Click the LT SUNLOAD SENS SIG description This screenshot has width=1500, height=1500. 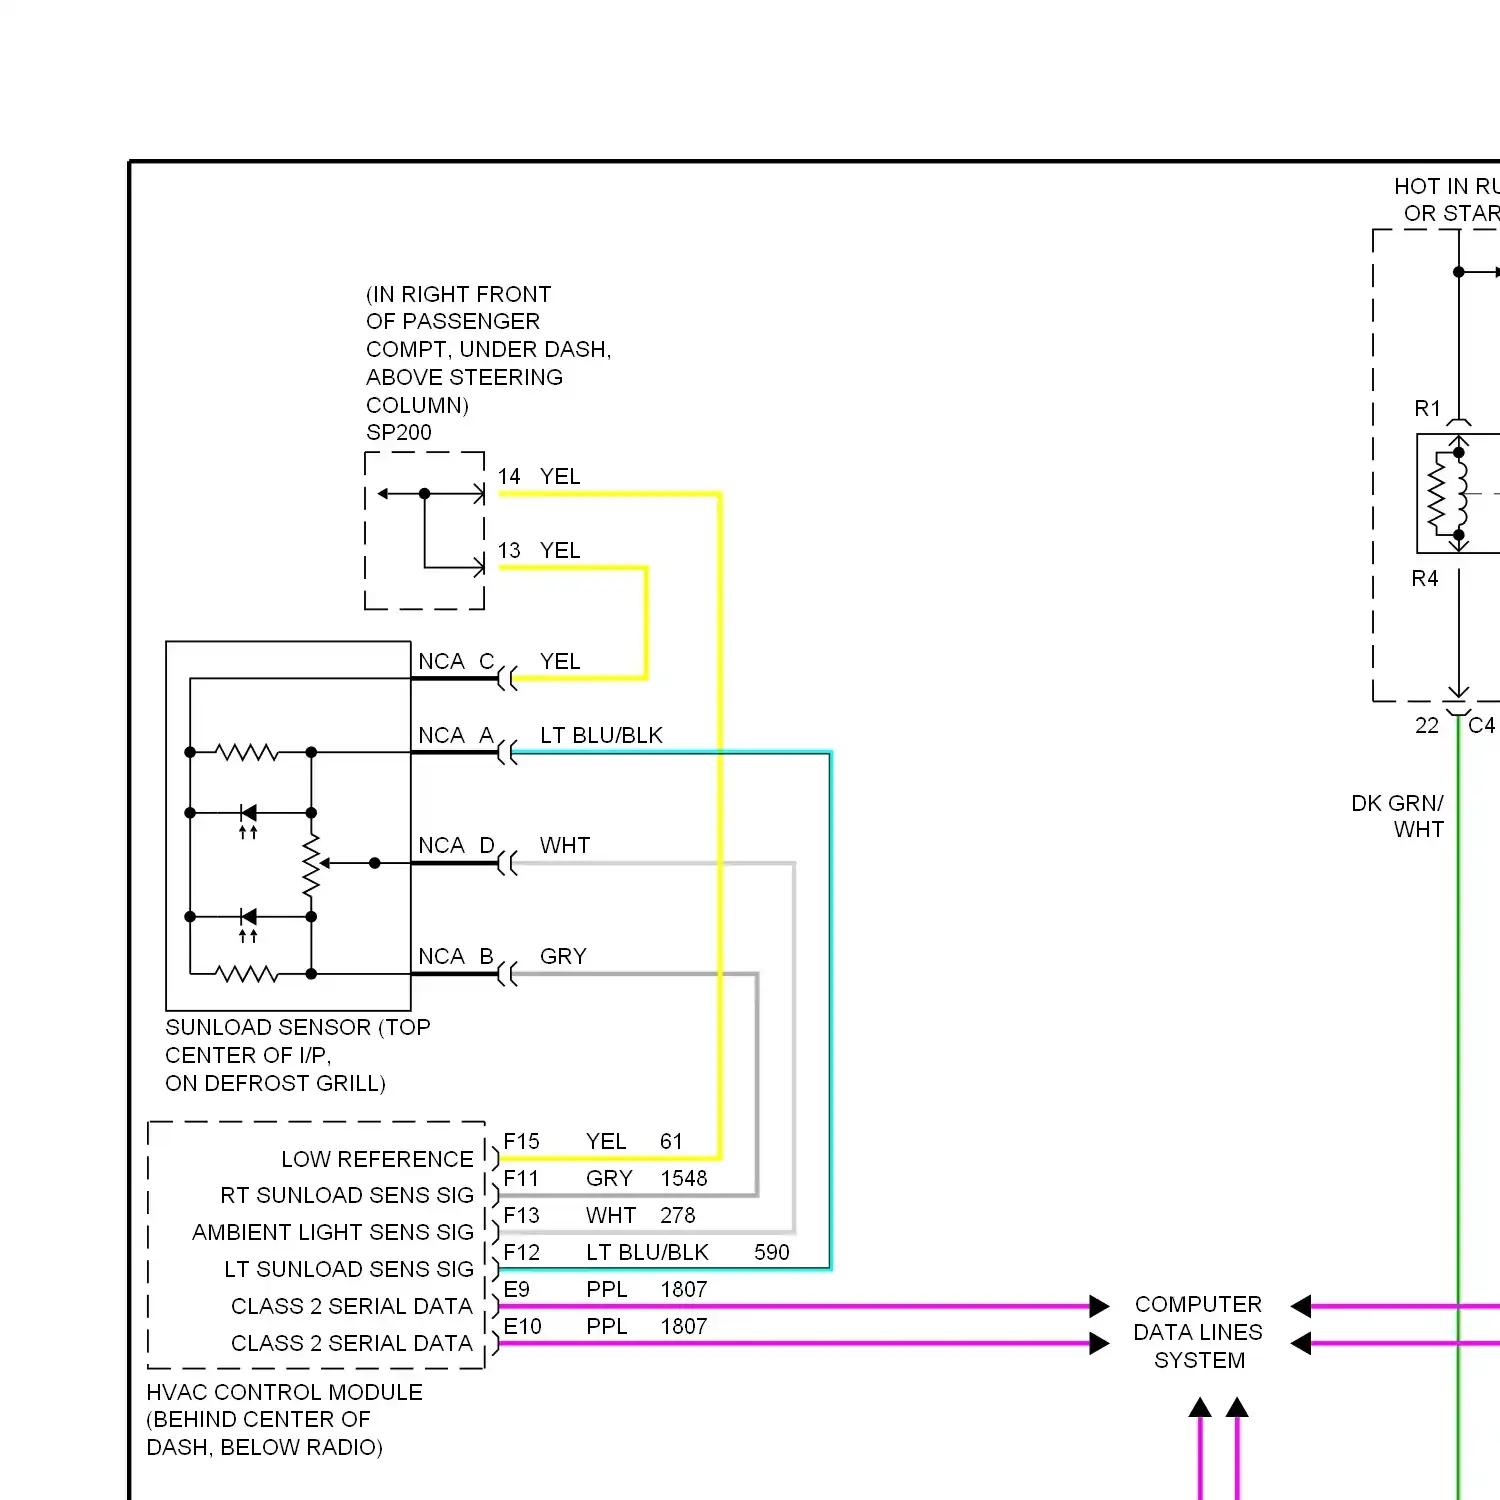[x=349, y=1270]
